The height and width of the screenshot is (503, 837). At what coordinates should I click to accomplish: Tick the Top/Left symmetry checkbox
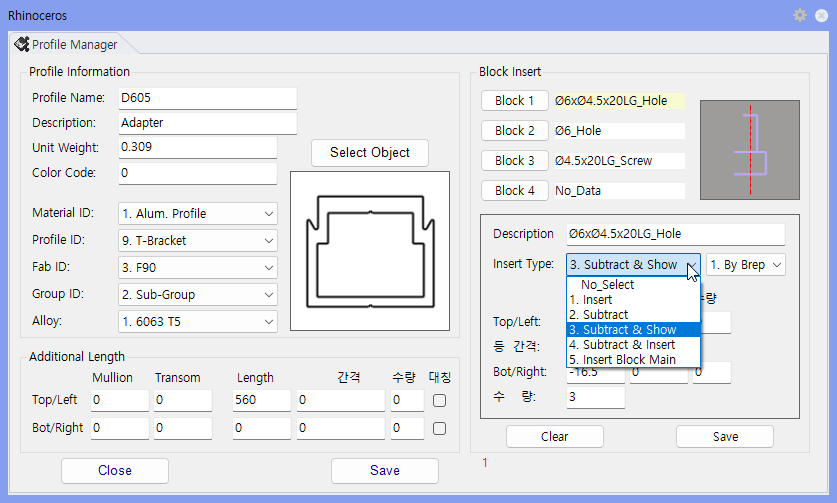tap(439, 400)
